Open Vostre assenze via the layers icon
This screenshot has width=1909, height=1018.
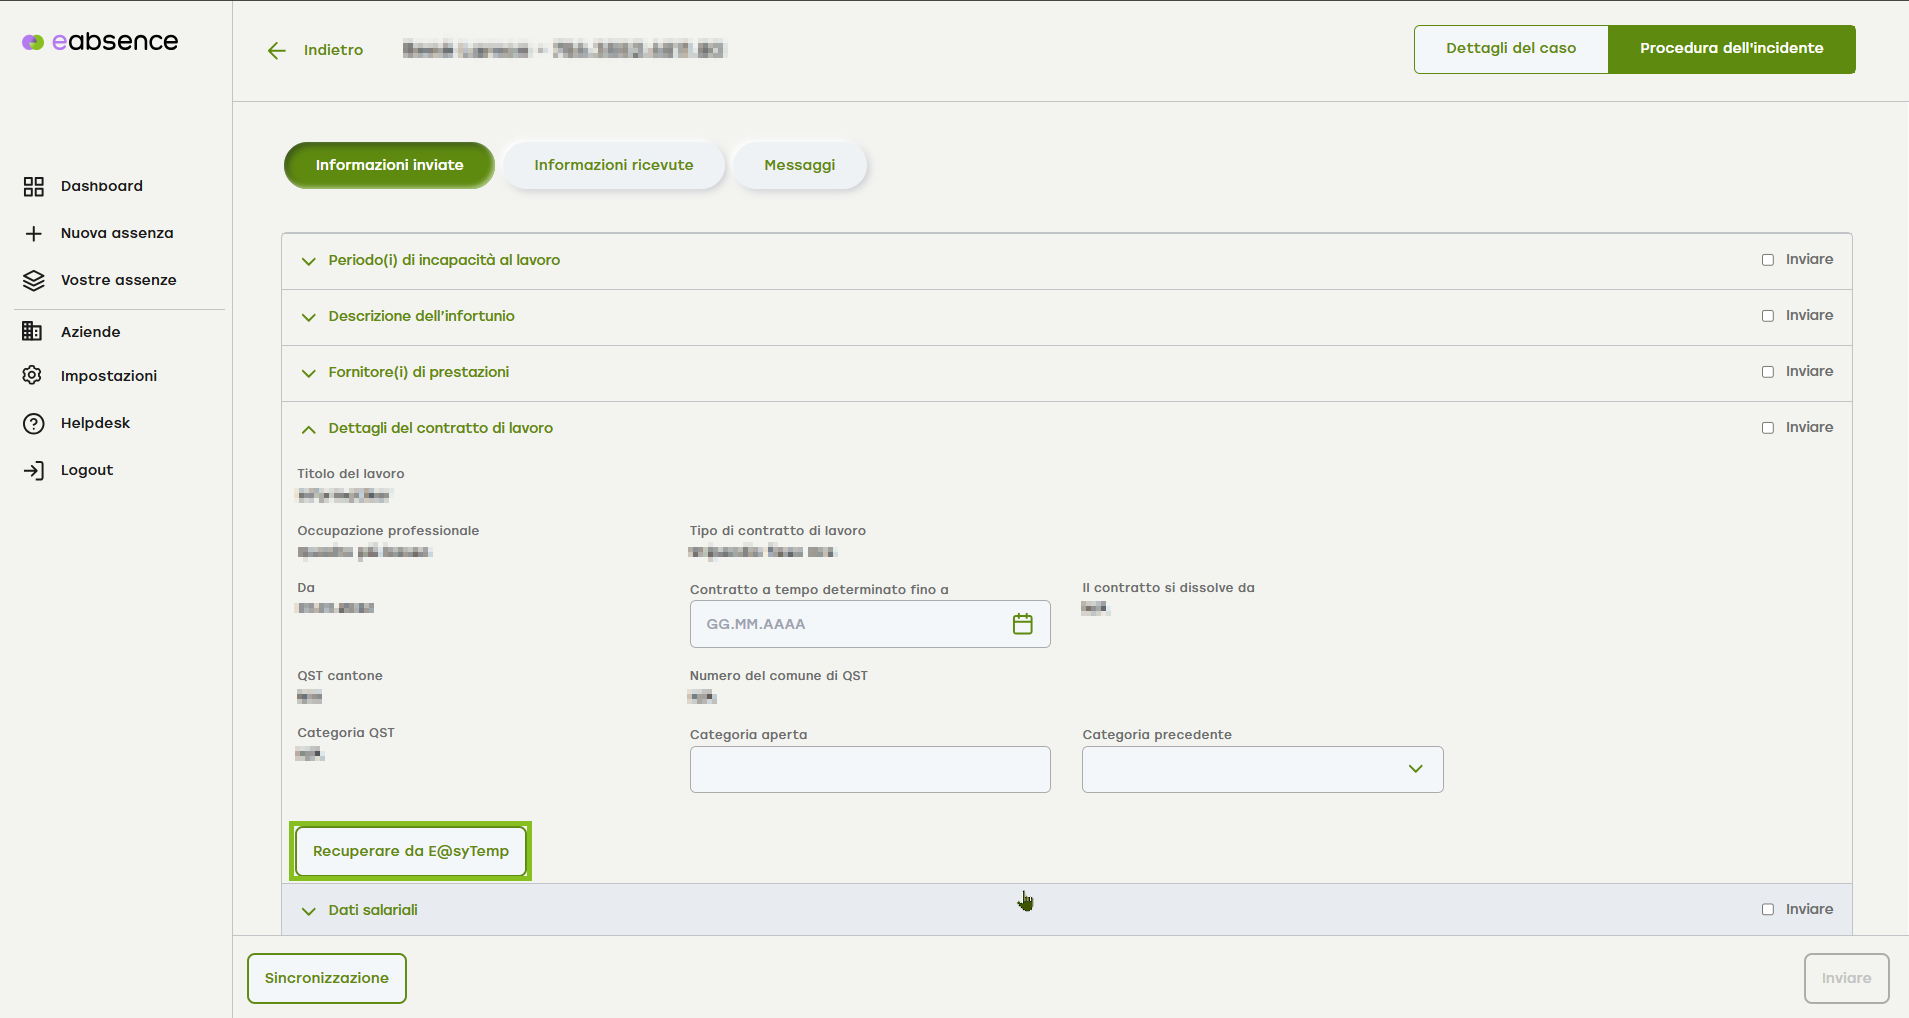coord(34,281)
